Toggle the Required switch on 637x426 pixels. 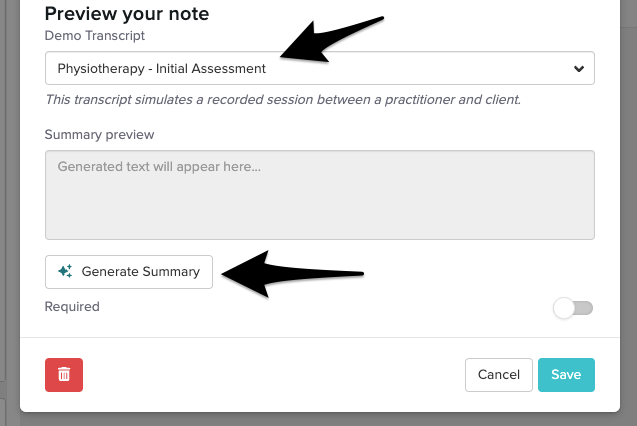click(574, 308)
